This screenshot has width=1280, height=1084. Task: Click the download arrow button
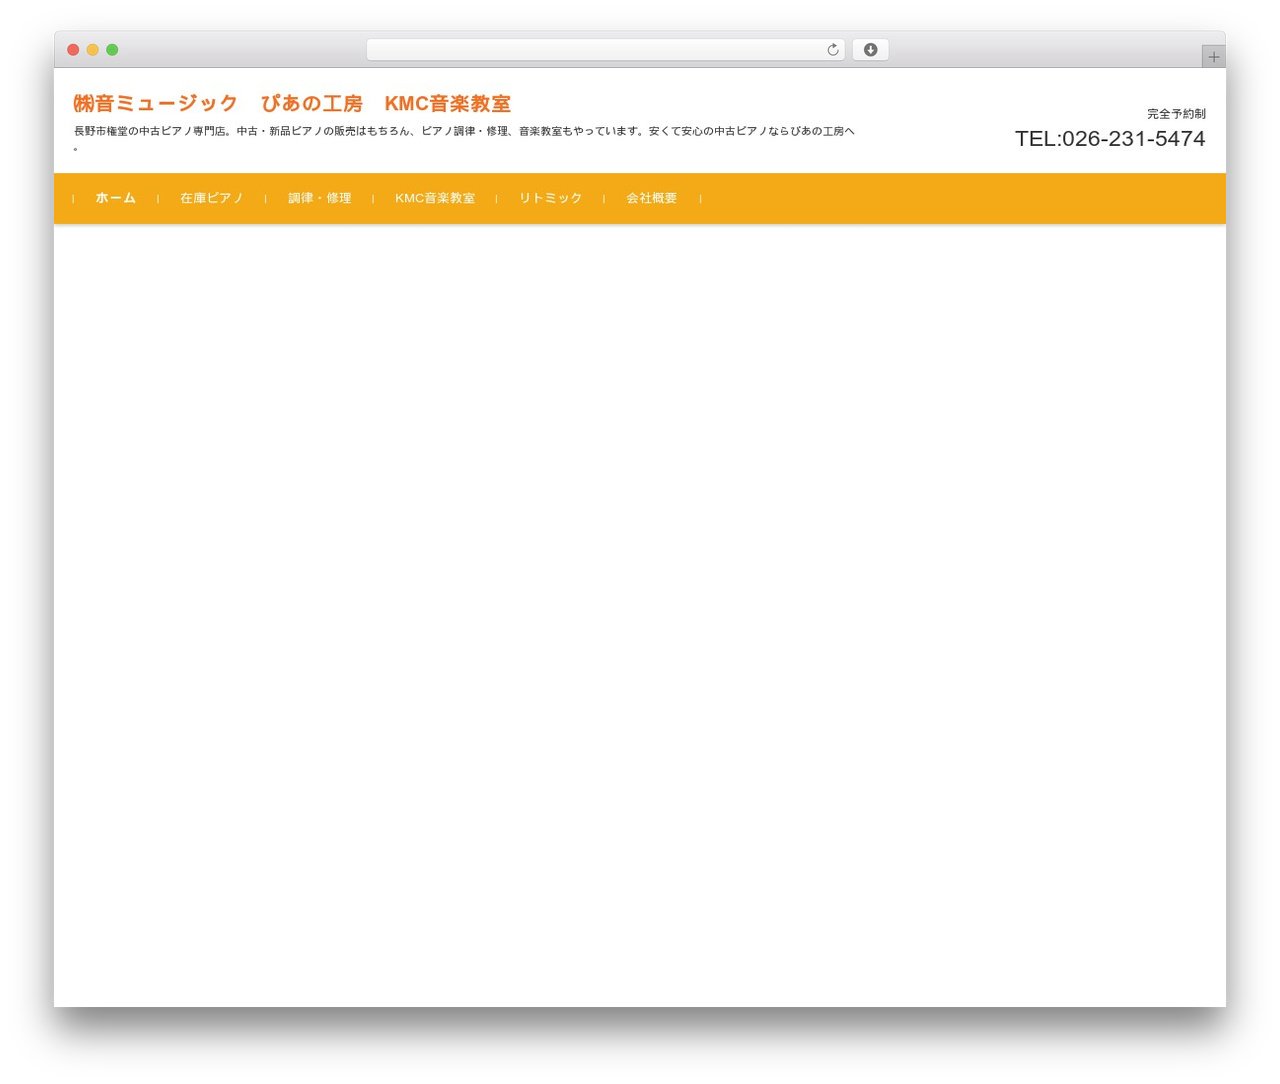point(870,50)
